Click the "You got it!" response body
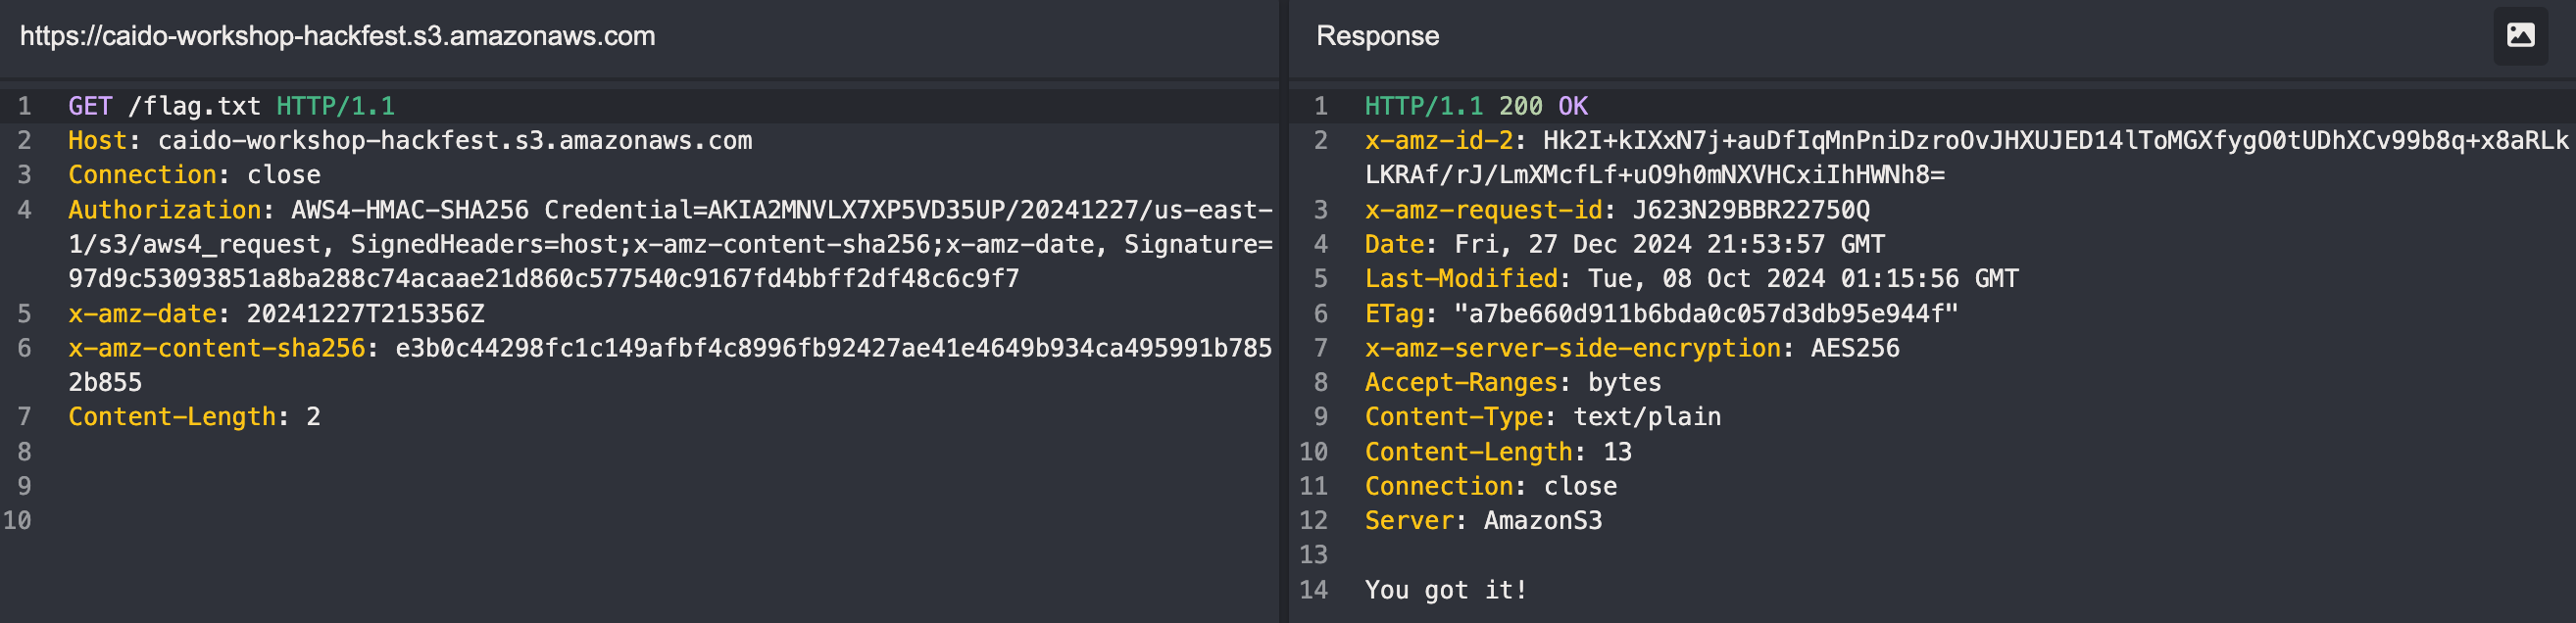 [x=1446, y=590]
